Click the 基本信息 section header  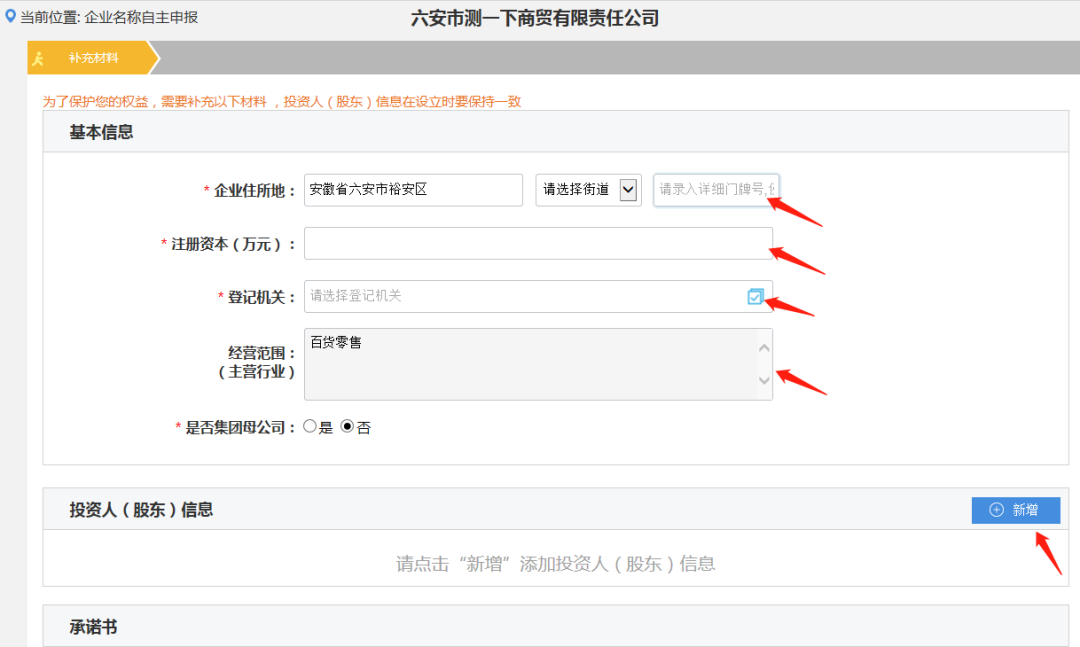tap(101, 132)
